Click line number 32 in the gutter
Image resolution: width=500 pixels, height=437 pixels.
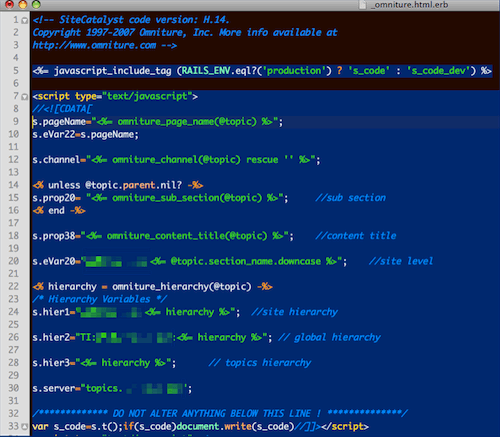[13, 413]
